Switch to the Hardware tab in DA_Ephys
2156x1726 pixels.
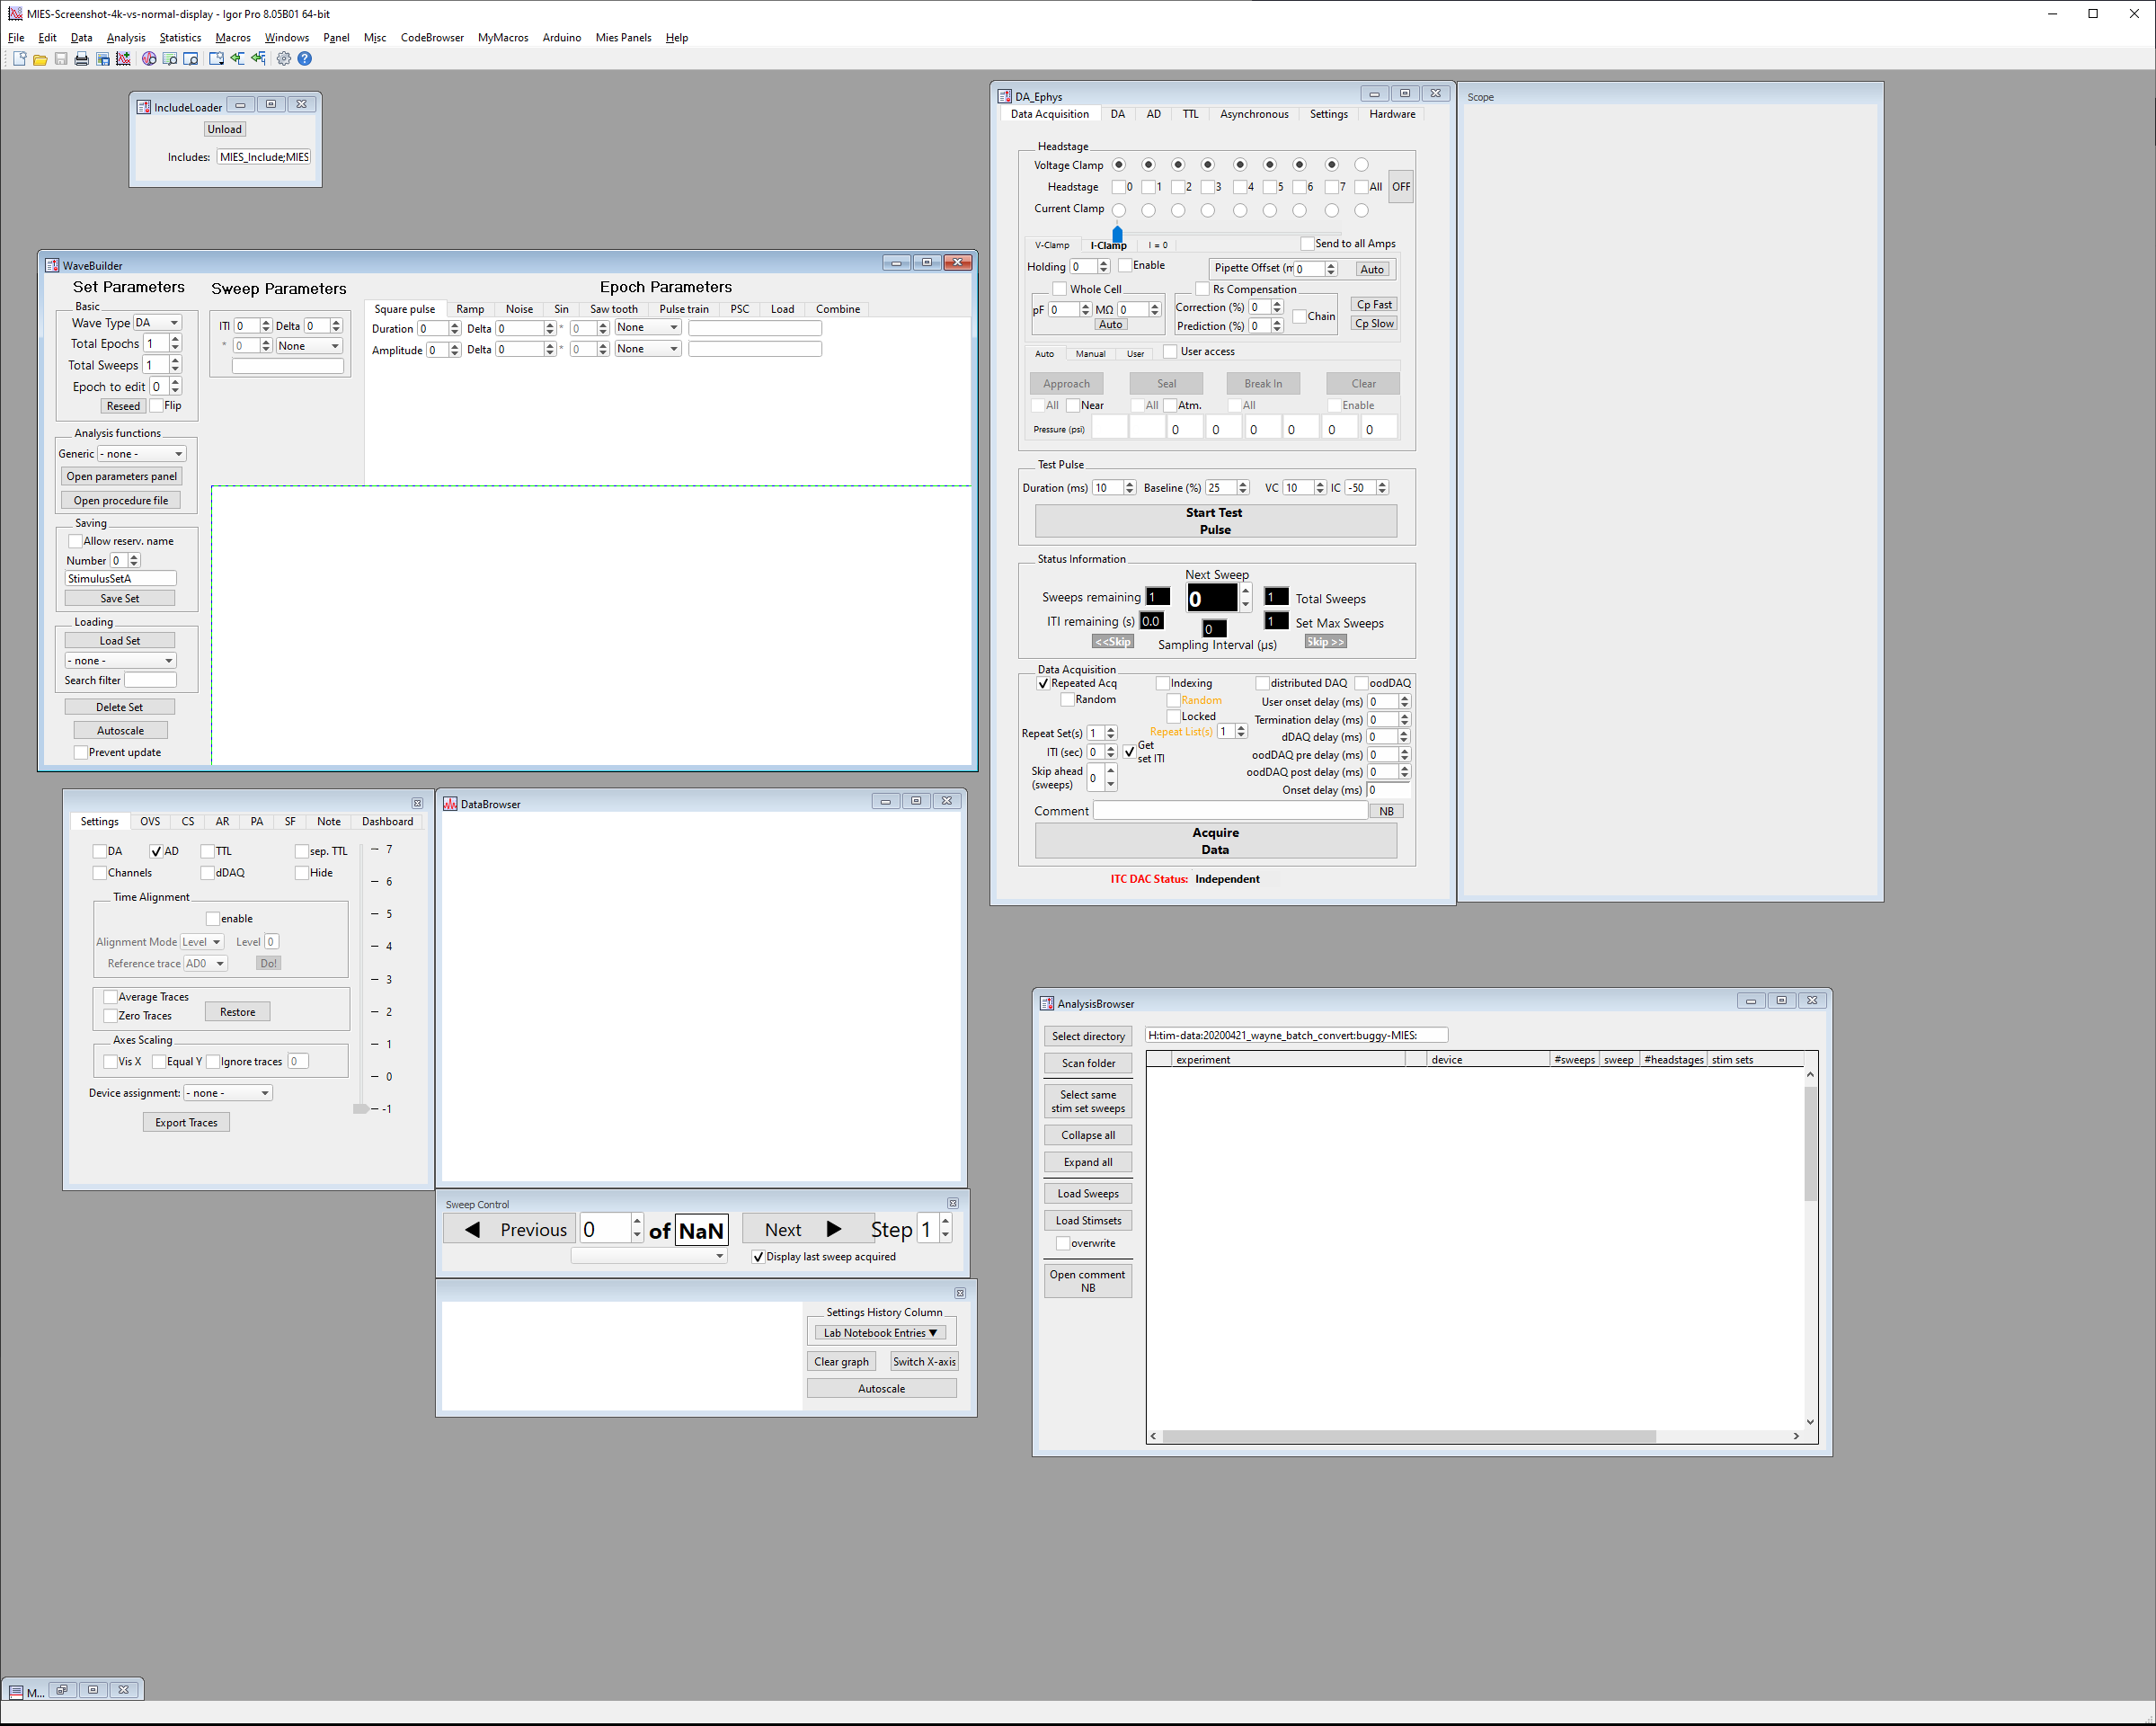1392,114
